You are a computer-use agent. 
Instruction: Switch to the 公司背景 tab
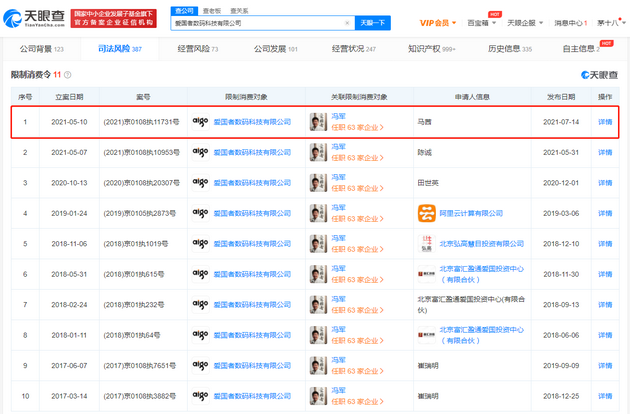(x=42, y=49)
